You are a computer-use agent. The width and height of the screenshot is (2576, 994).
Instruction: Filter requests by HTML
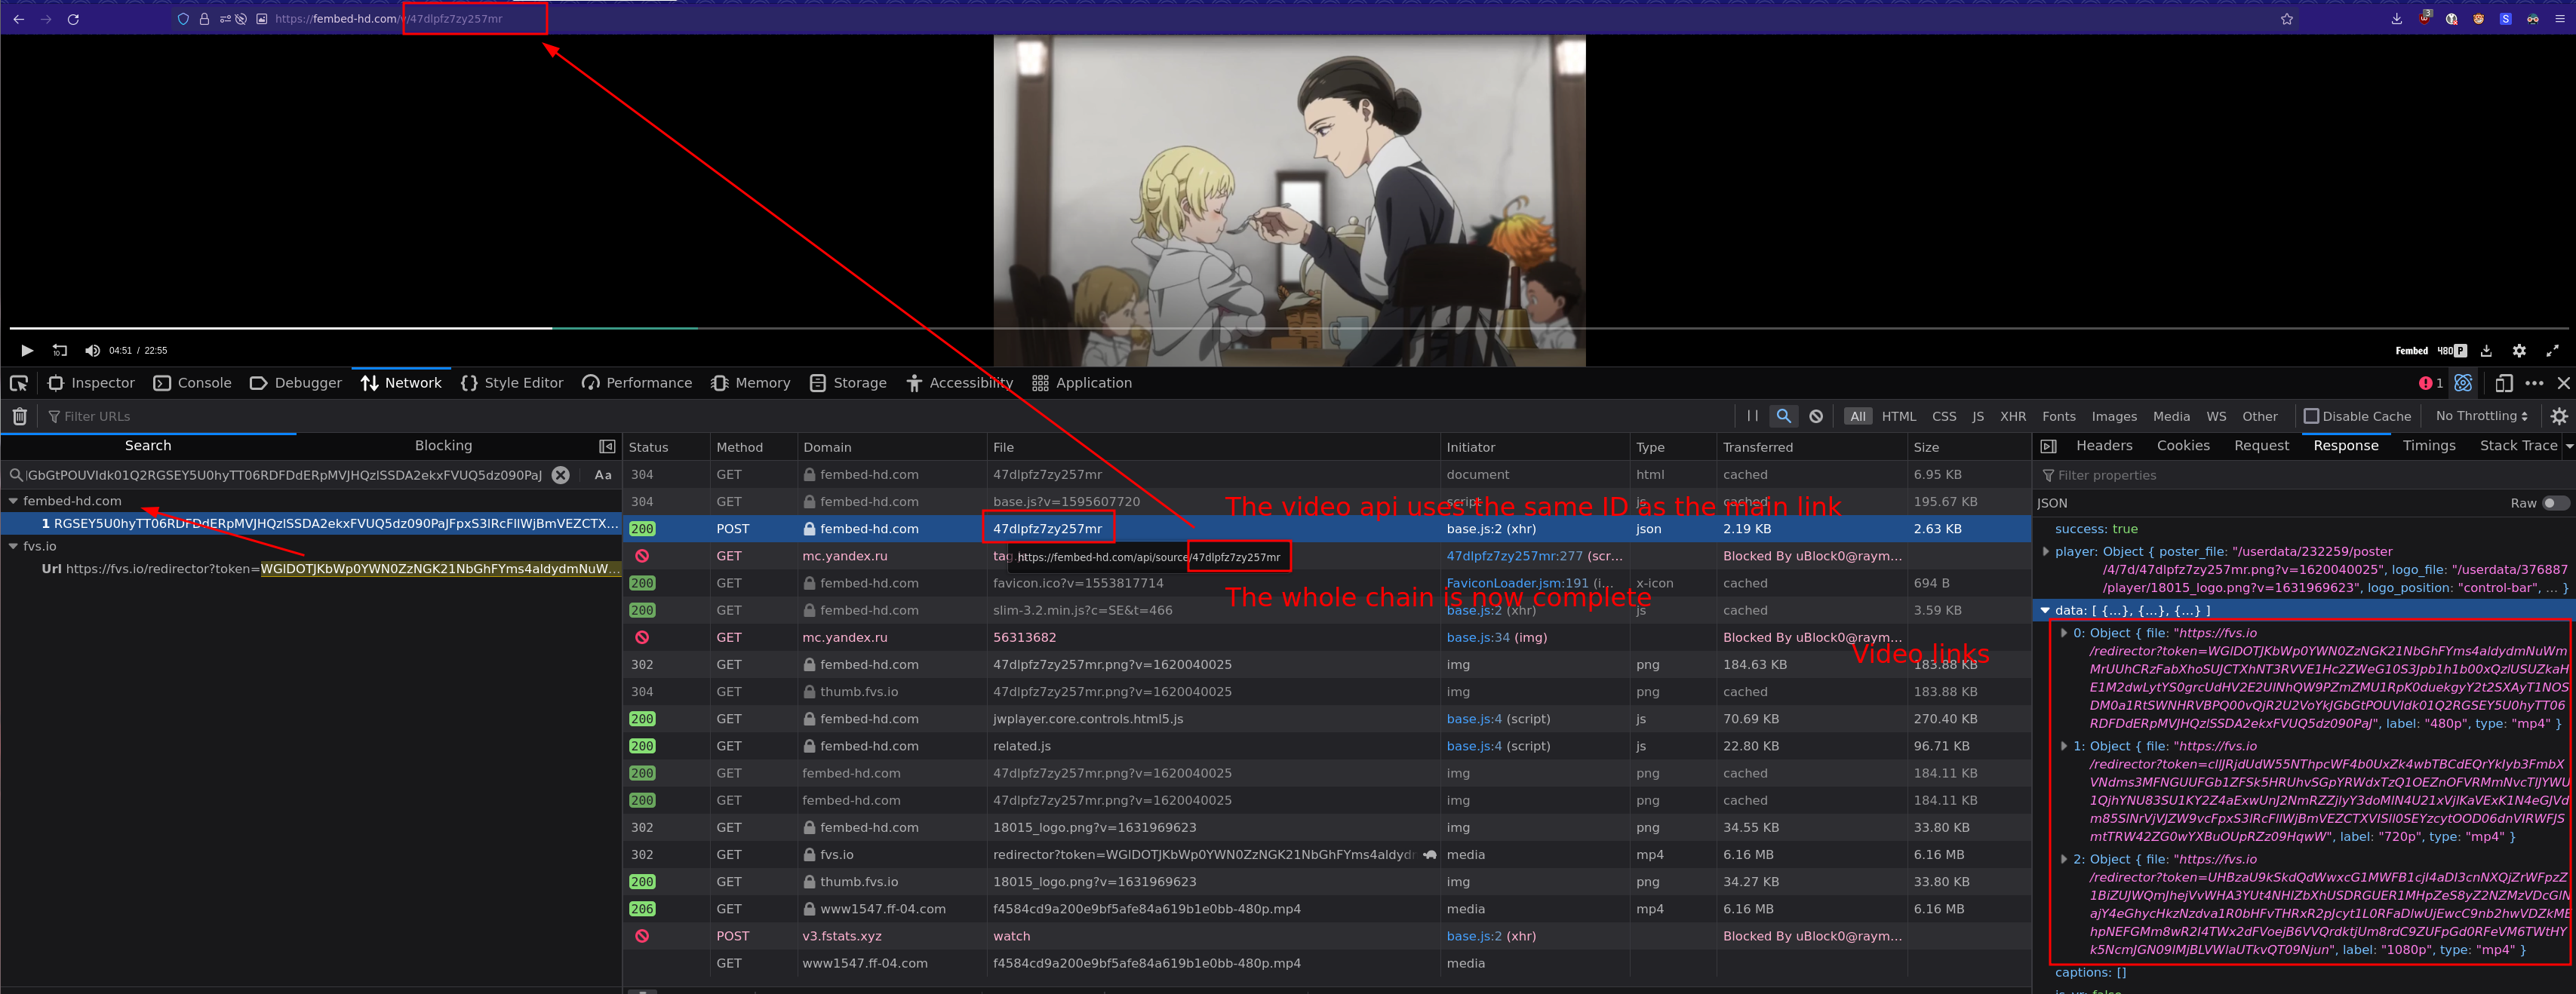[1898, 416]
